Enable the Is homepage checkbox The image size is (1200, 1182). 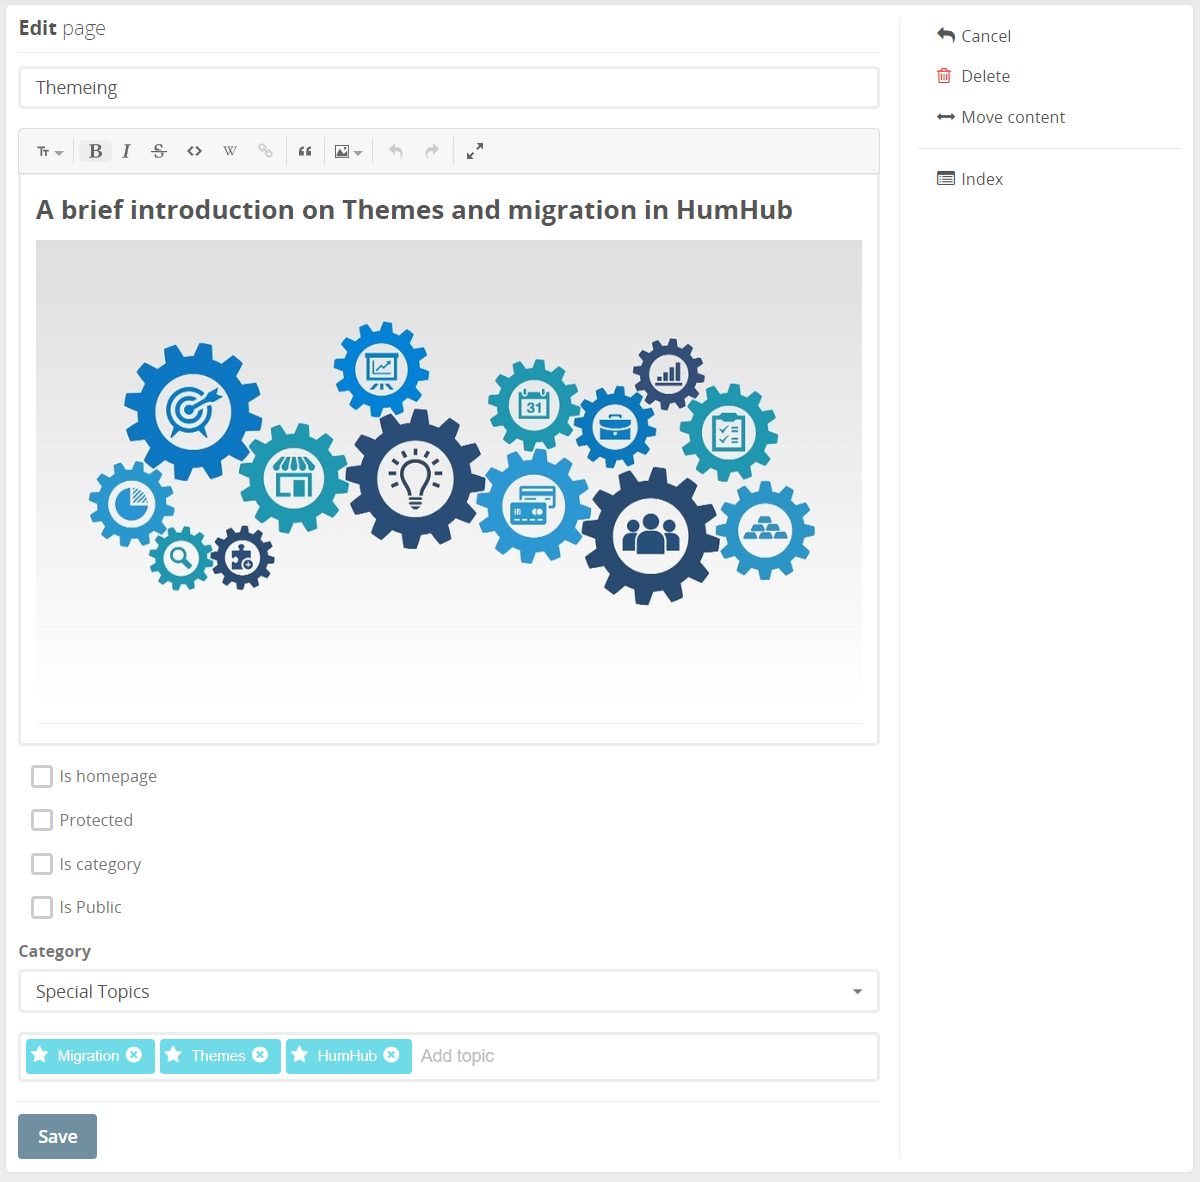coord(42,777)
